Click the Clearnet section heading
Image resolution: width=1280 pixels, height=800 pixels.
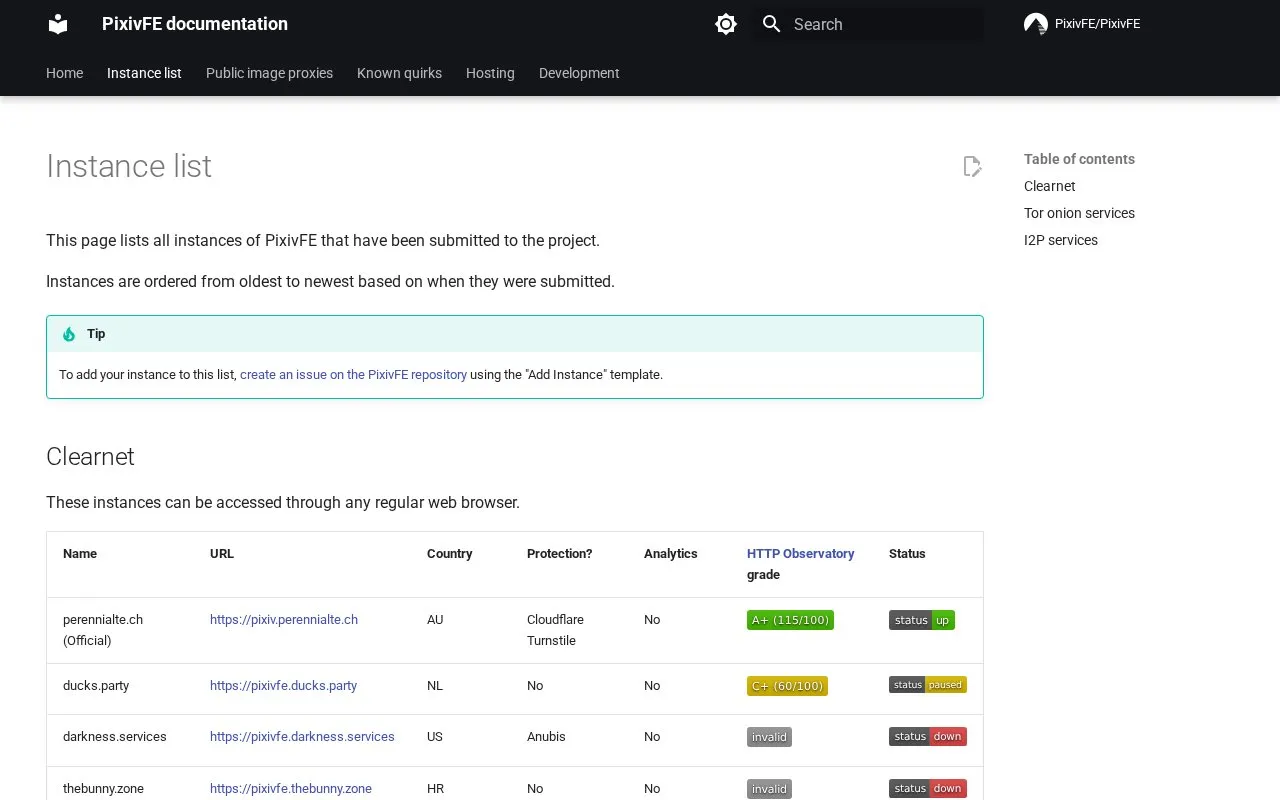tap(90, 457)
